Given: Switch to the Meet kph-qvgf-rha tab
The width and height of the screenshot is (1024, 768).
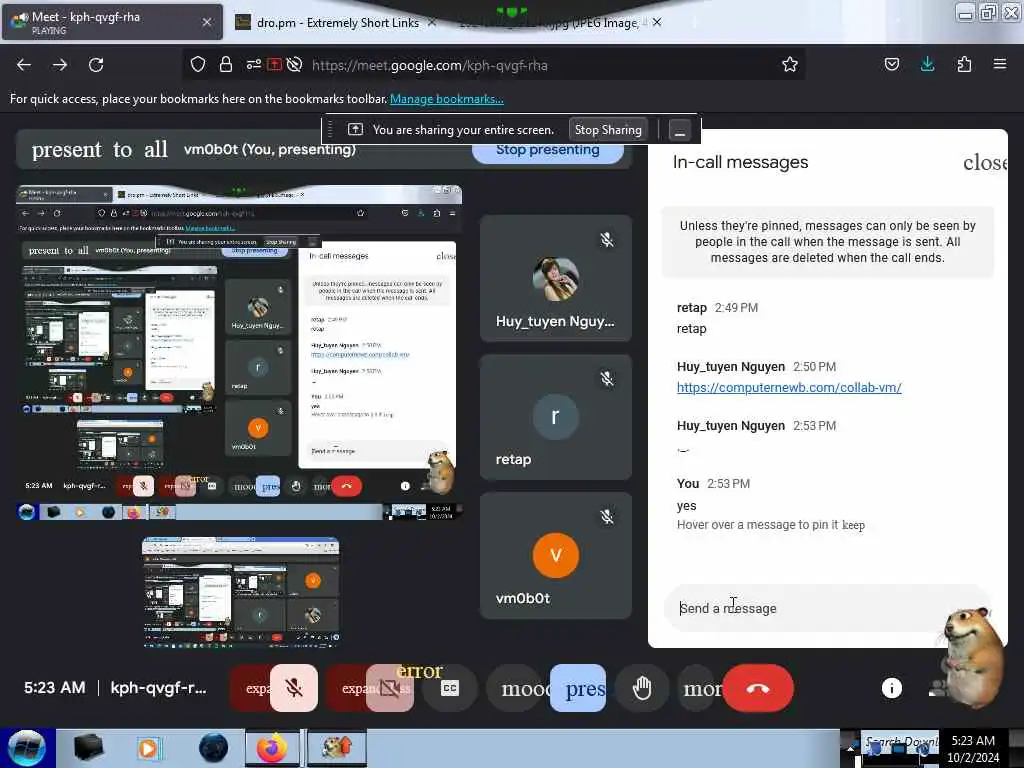Looking at the screenshot, I should pyautogui.click(x=112, y=22).
